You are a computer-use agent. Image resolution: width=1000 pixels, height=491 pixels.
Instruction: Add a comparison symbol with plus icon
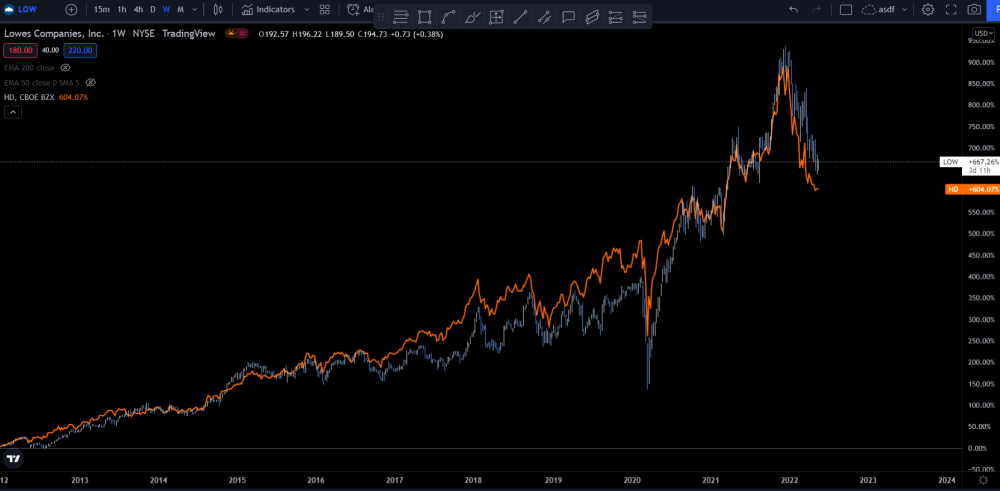click(x=71, y=10)
